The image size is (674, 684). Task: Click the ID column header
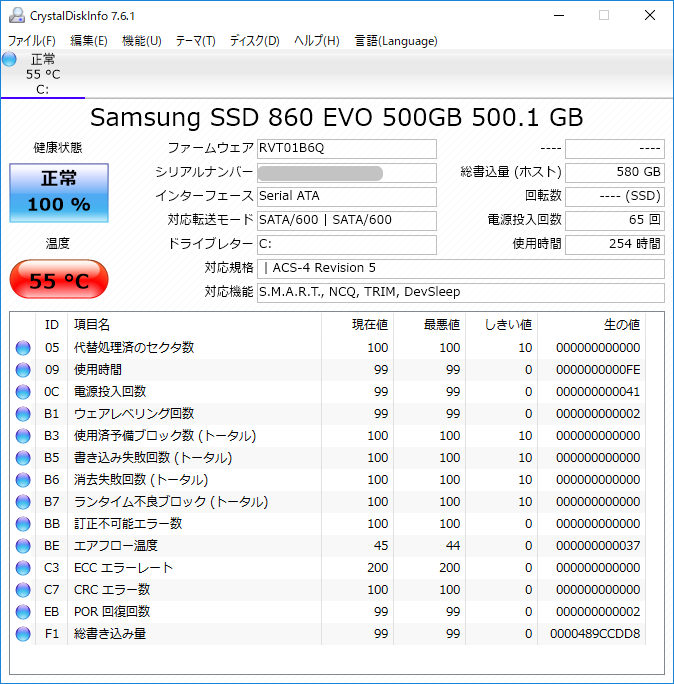(x=51, y=325)
